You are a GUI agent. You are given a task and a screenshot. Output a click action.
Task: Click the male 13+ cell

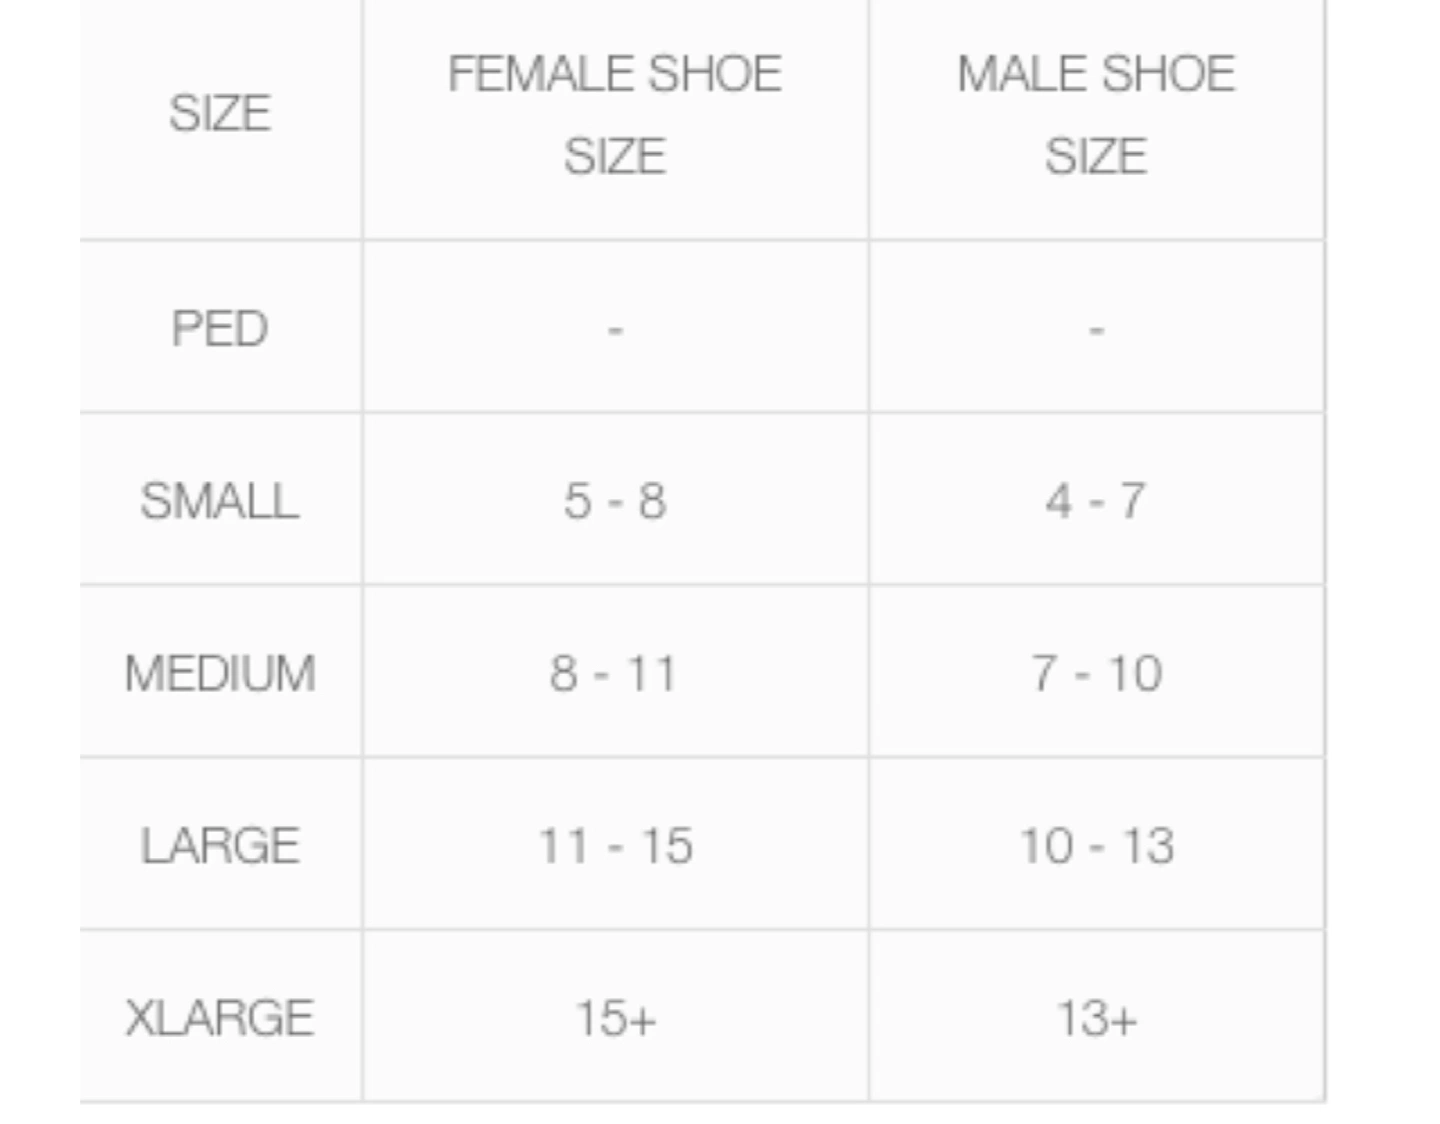tap(1096, 1018)
